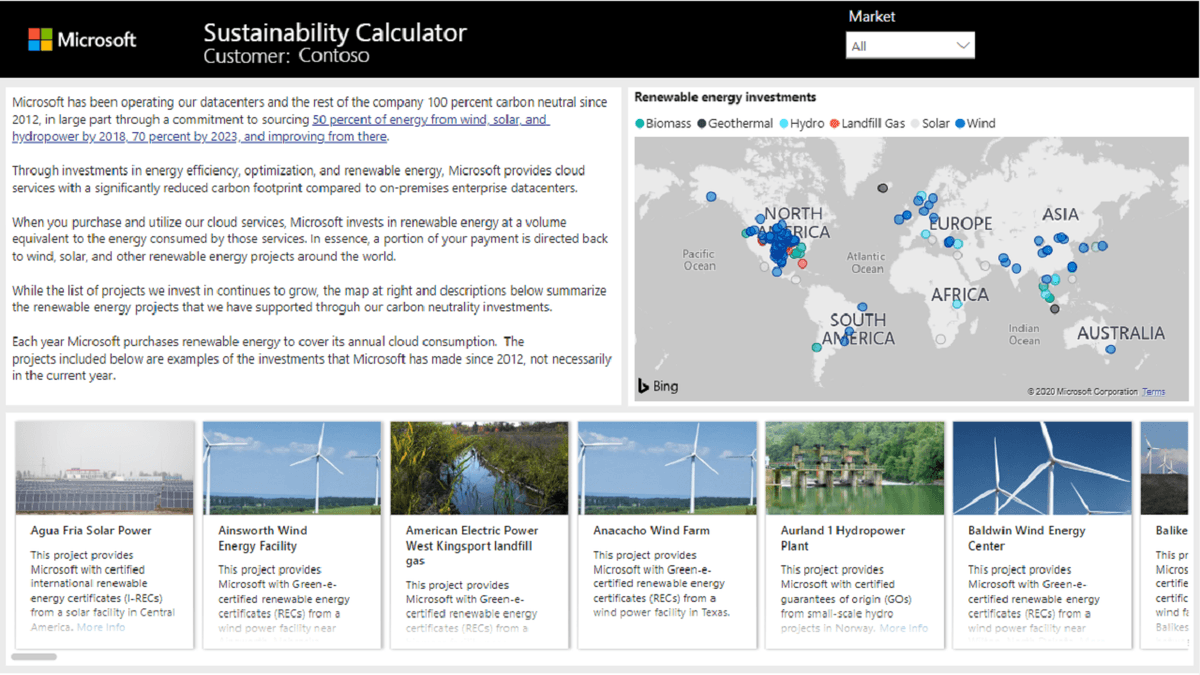
Task: Select the Wind legend dot
Action: click(x=960, y=124)
